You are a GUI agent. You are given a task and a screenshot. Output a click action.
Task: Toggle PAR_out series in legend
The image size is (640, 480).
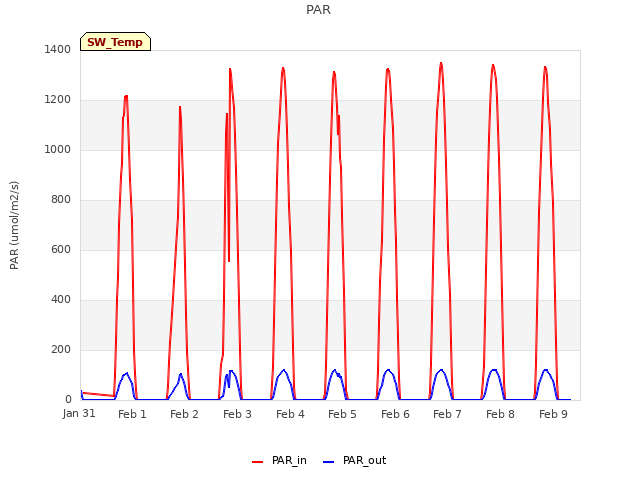click(x=354, y=461)
